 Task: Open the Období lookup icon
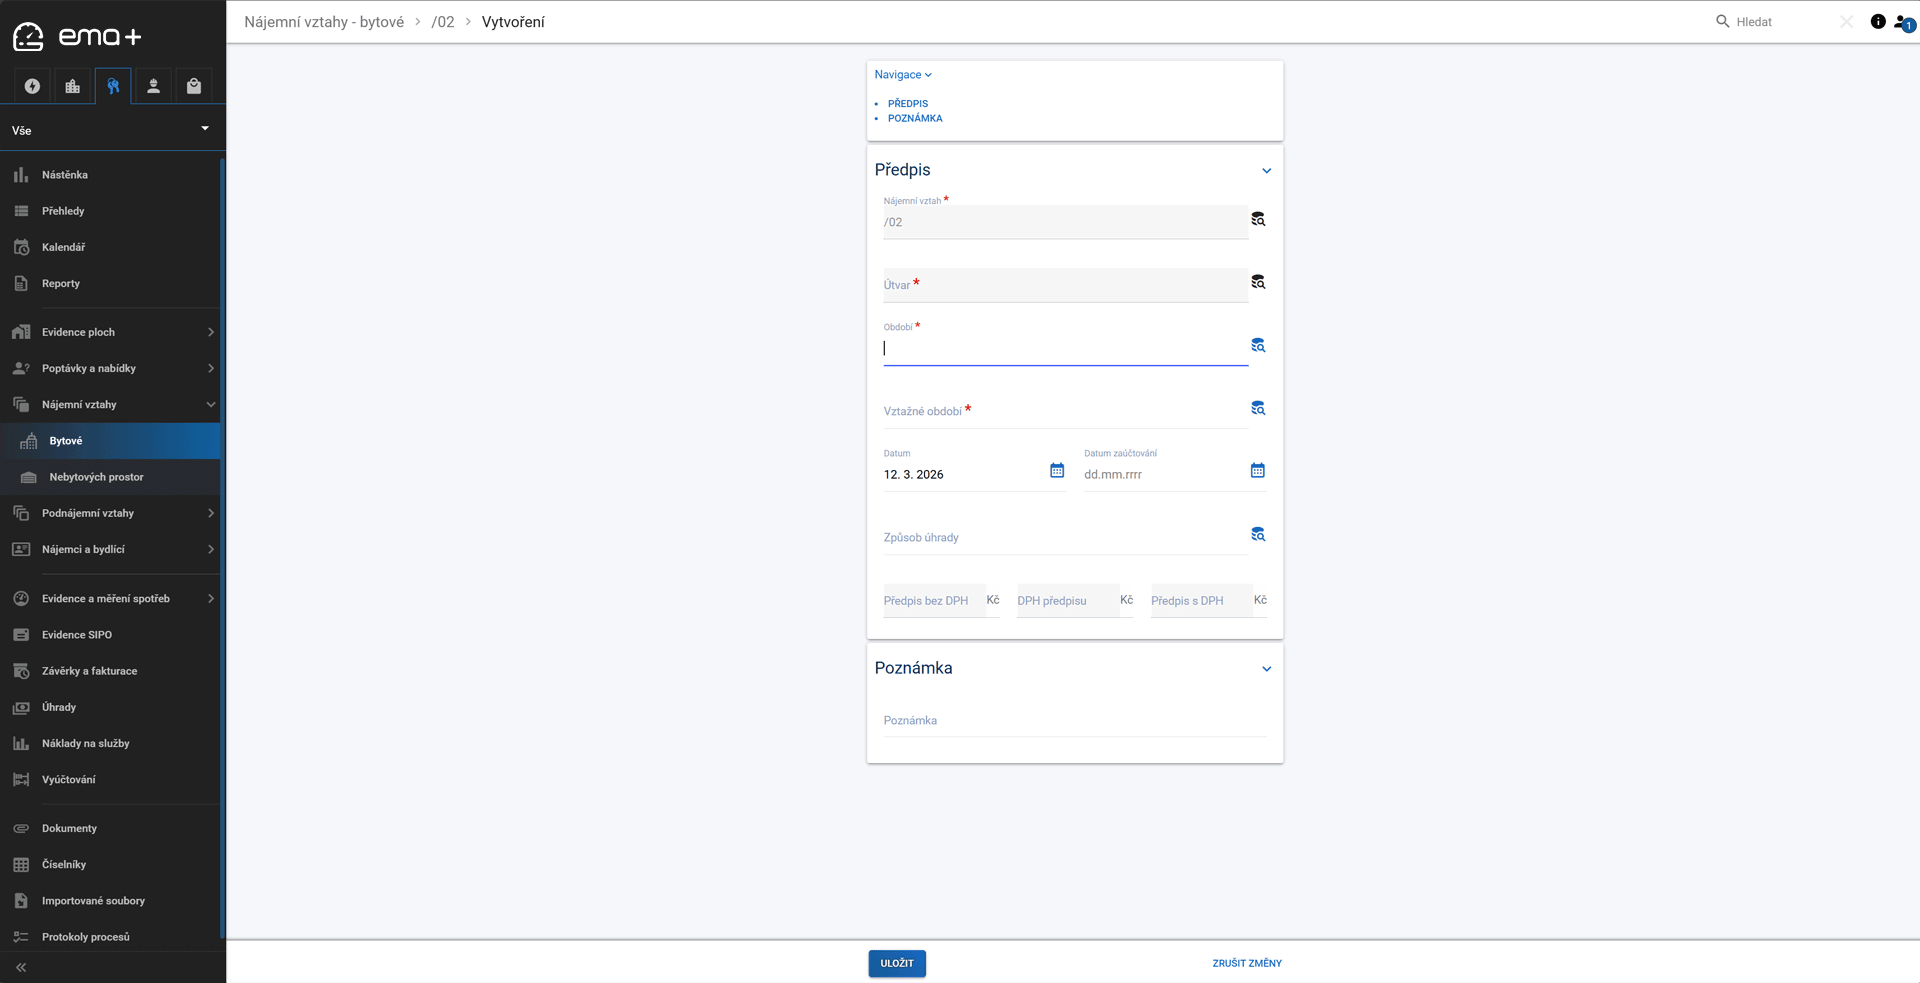click(1258, 345)
